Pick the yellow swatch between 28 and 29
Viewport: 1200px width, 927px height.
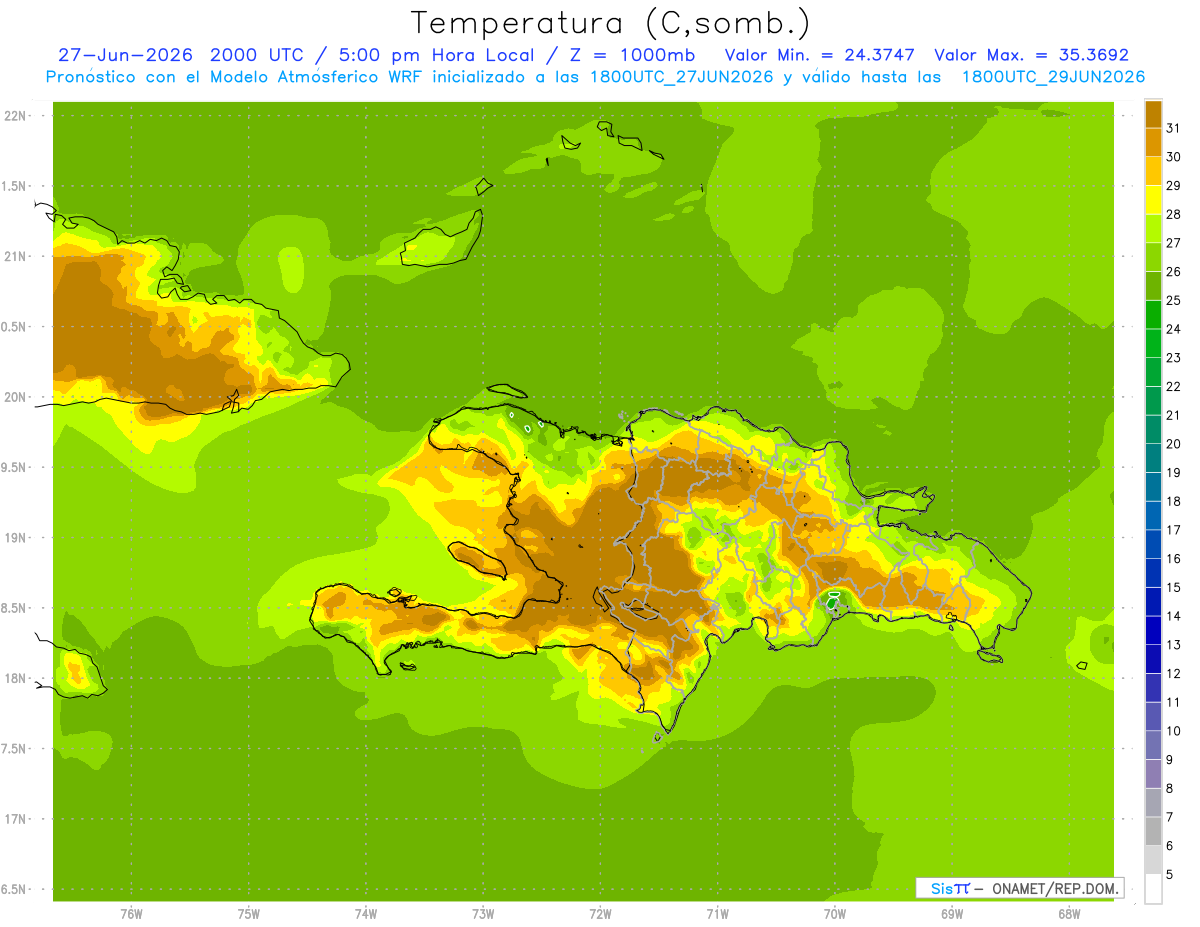pyautogui.click(x=1153, y=200)
